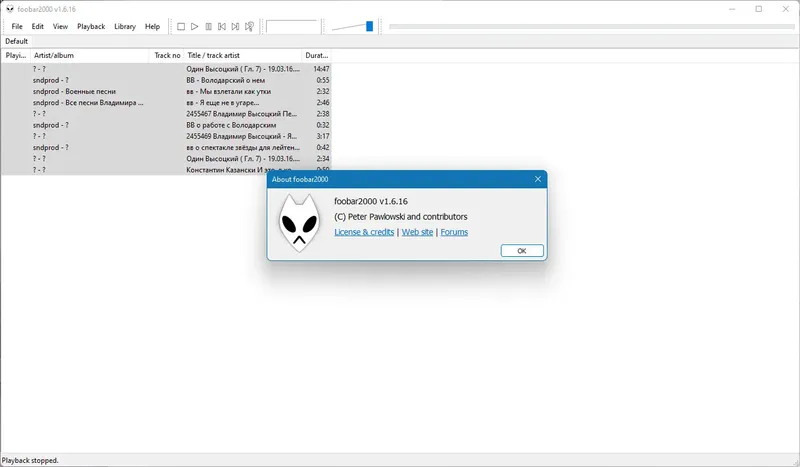Adjust the volume slider handle
This screenshot has width=800, height=467.
pos(369,27)
